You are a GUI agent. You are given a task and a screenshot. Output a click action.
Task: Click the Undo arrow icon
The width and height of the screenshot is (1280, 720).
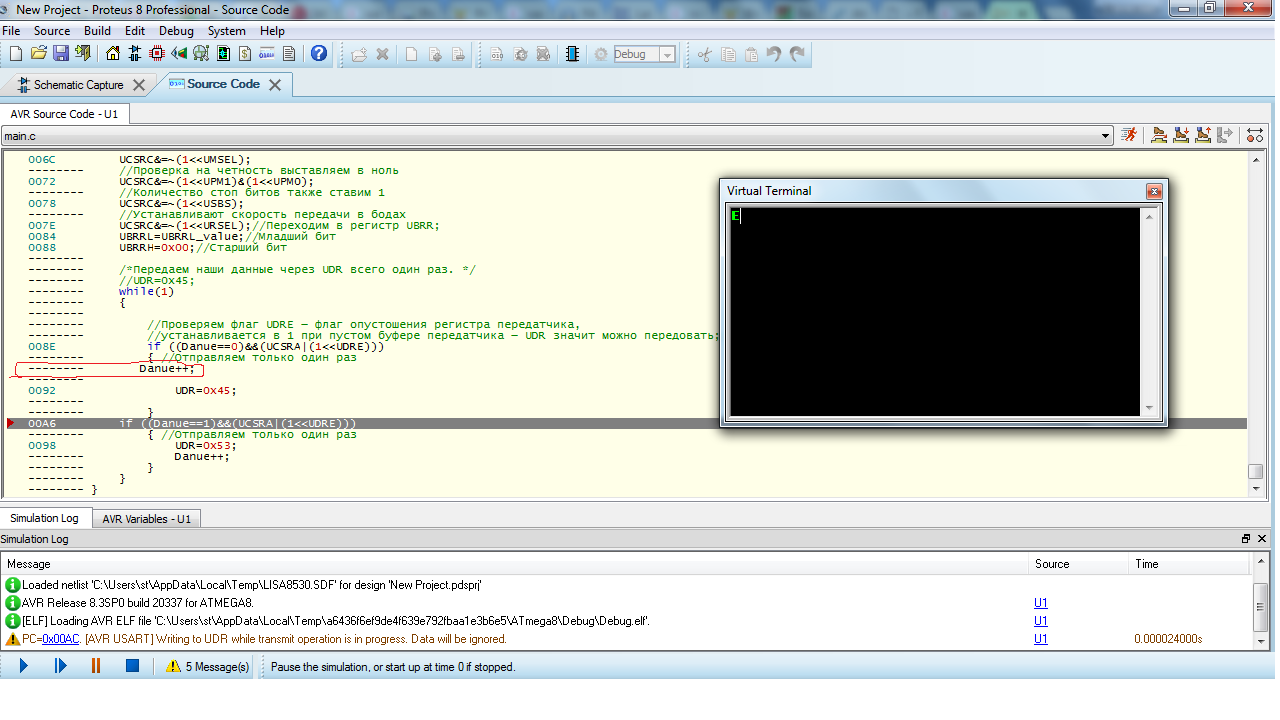[x=773, y=54]
